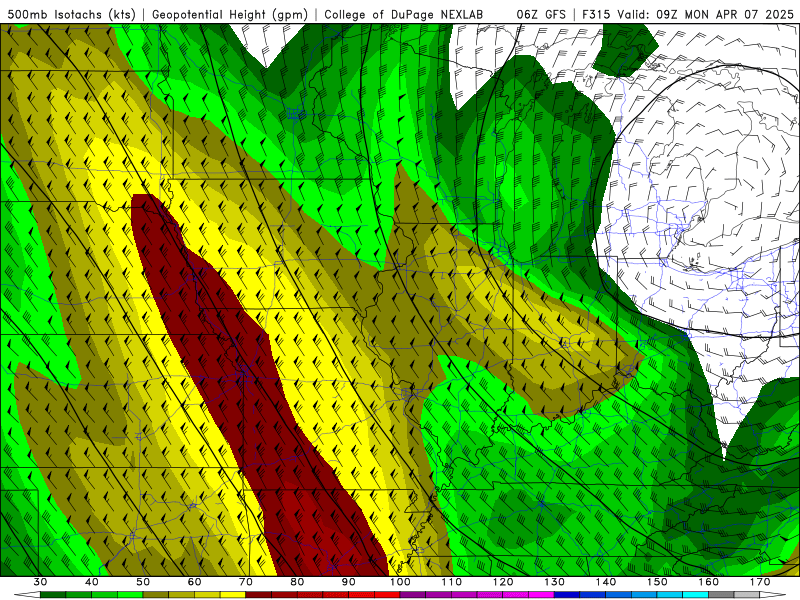Click the legend value 90

(x=348, y=582)
